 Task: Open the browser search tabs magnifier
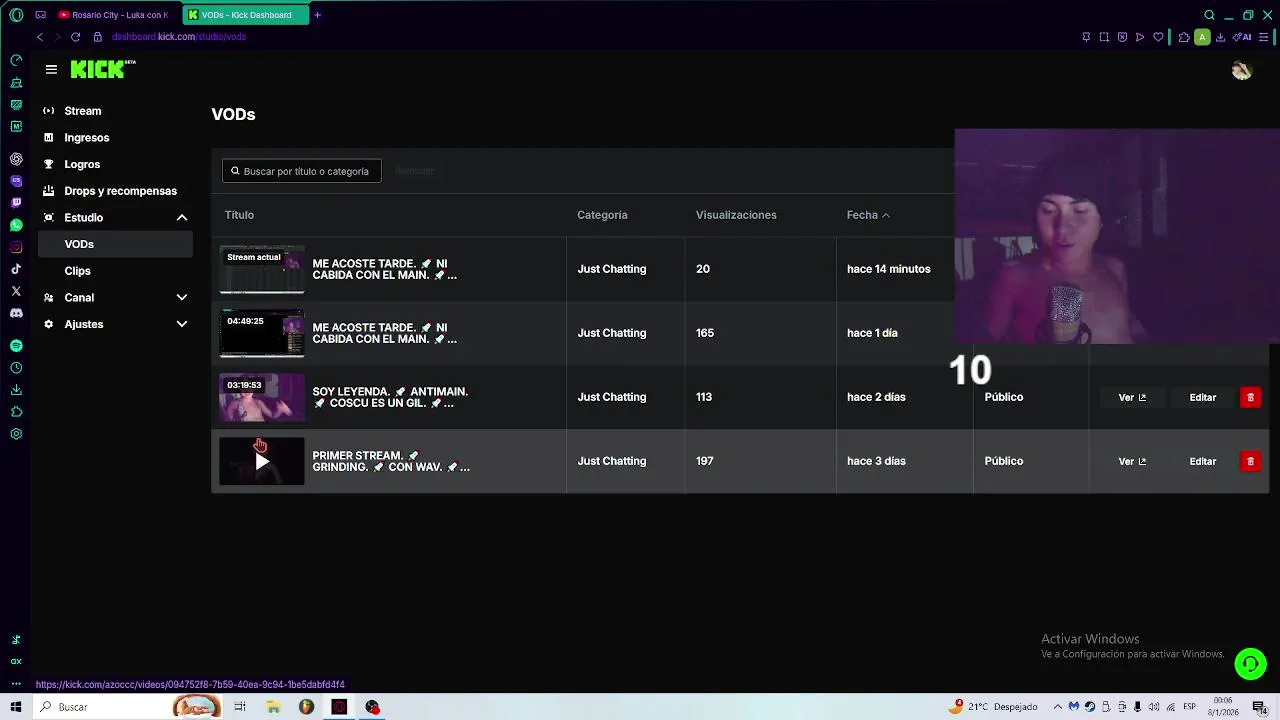click(1209, 15)
